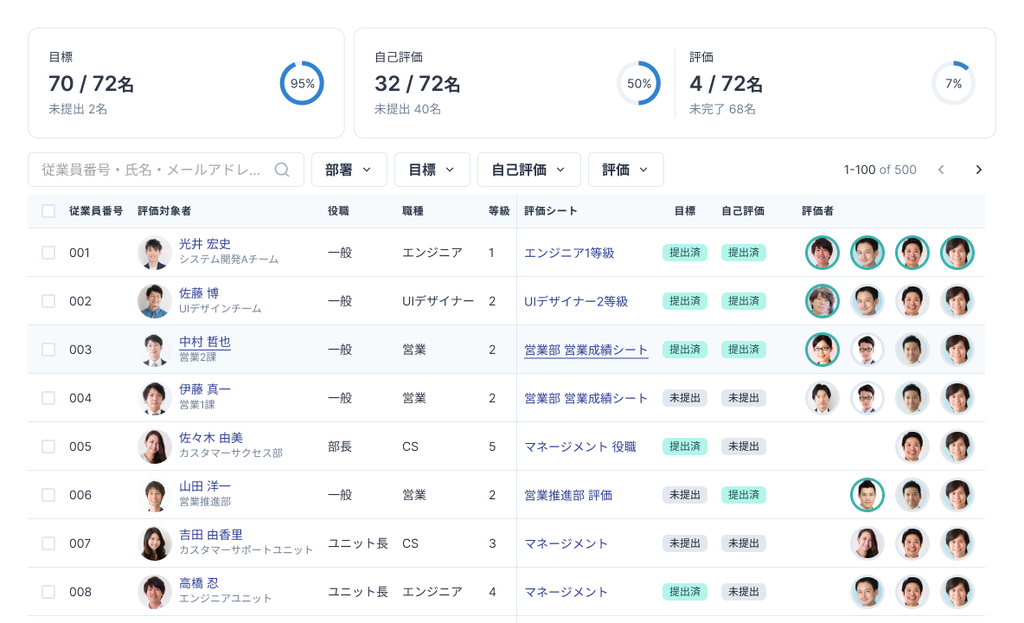This screenshot has height=623, width=1024.
Task: Click the 評価シート column header
Action: (550, 211)
